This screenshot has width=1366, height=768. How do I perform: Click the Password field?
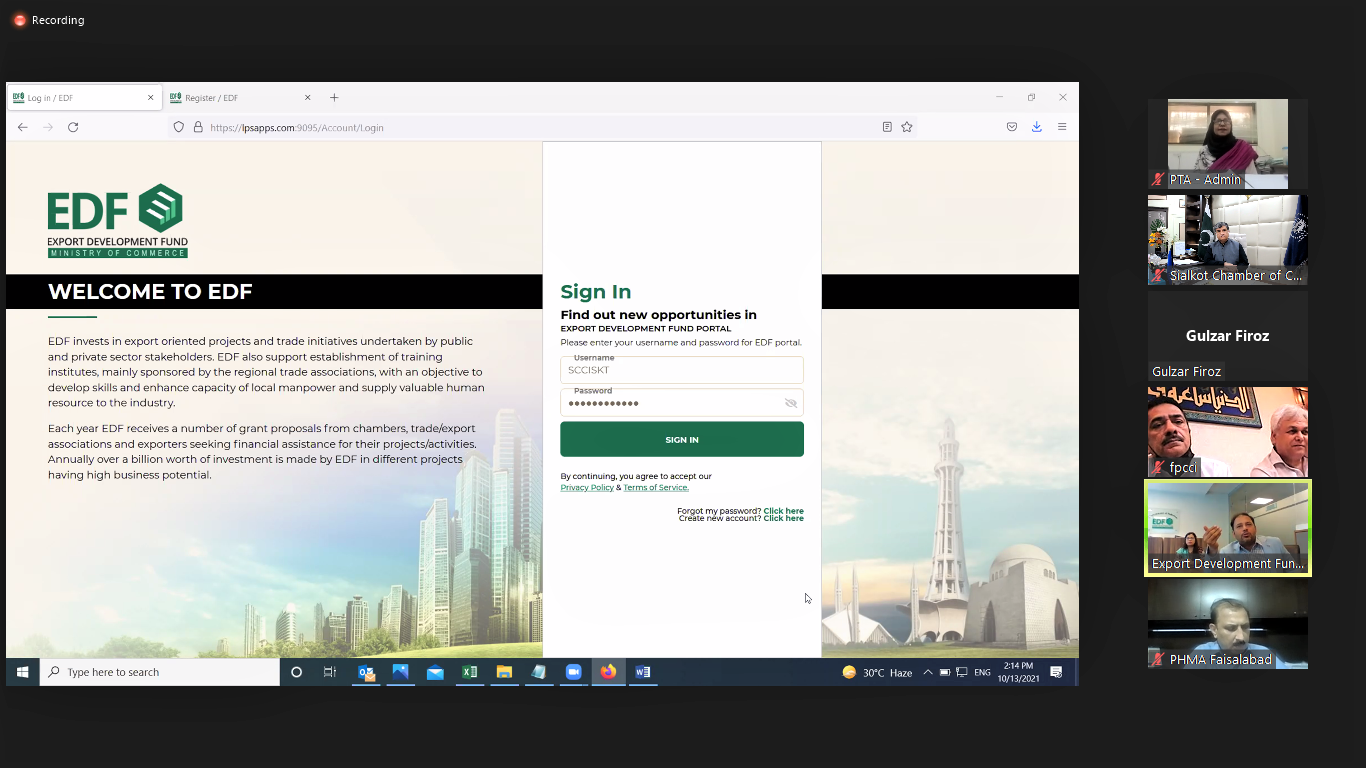click(x=682, y=403)
